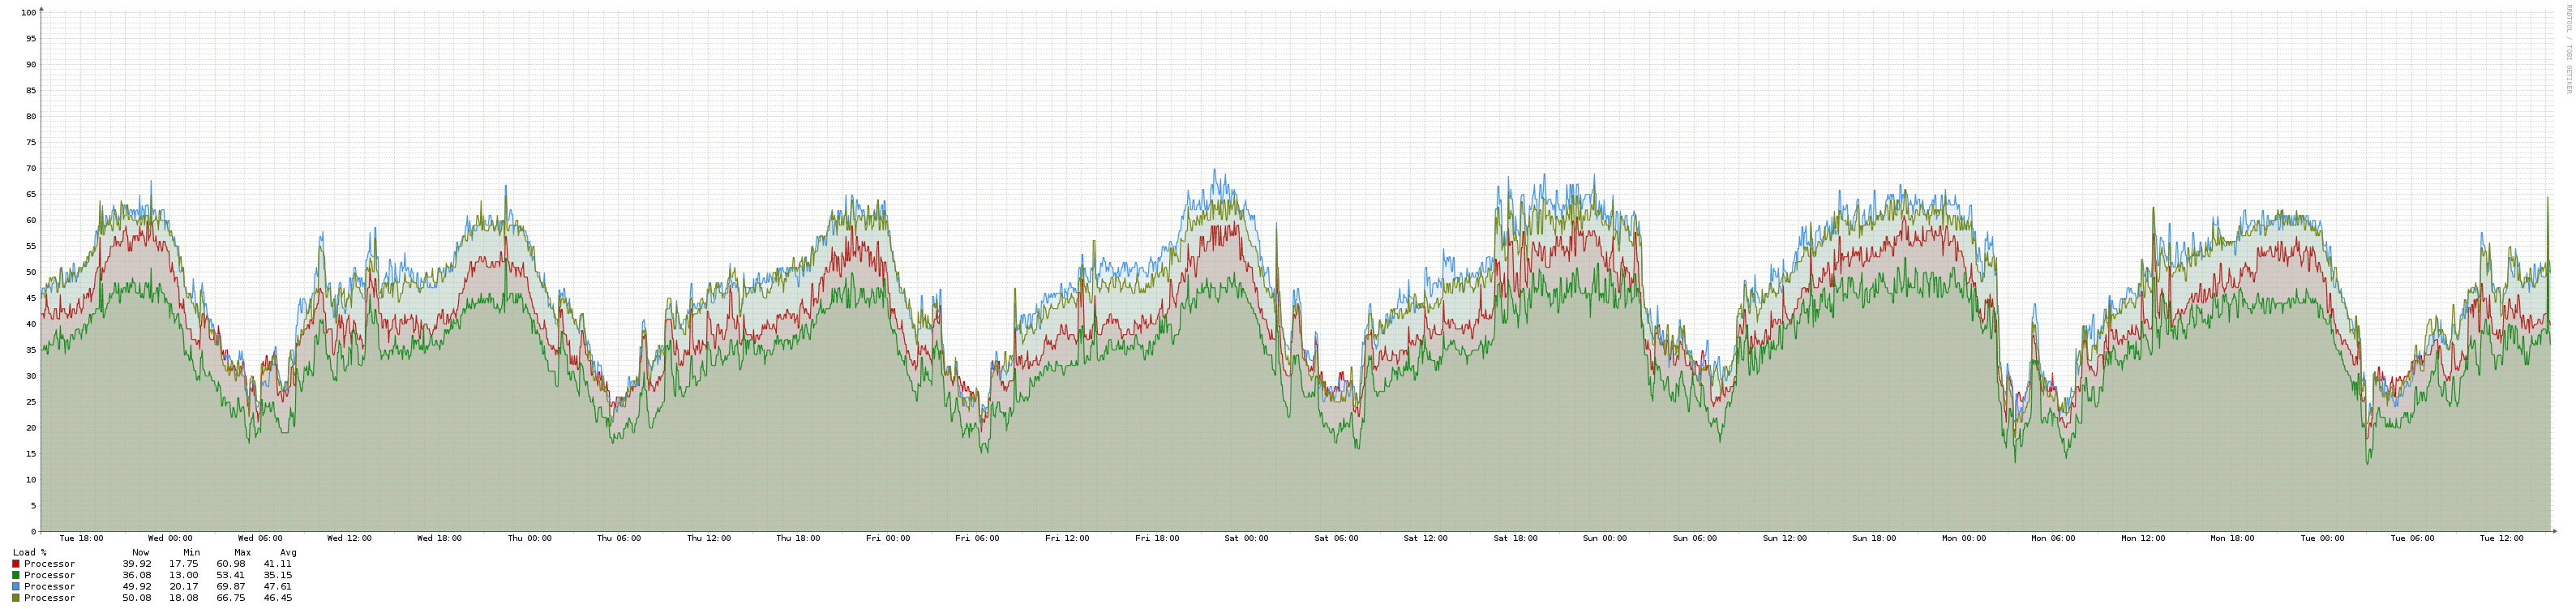Viewport: 2576px width, 609px height.
Task: Click the 'Thu 00:00' time axis label
Action: point(529,539)
